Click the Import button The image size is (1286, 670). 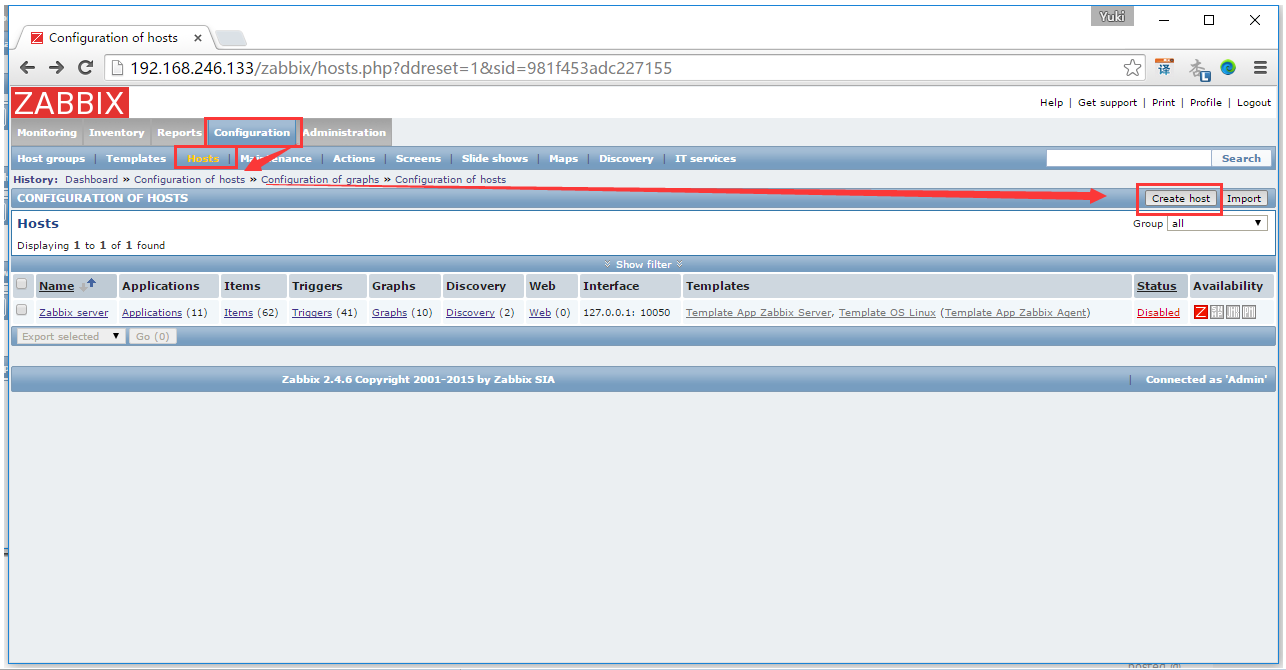click(1244, 198)
